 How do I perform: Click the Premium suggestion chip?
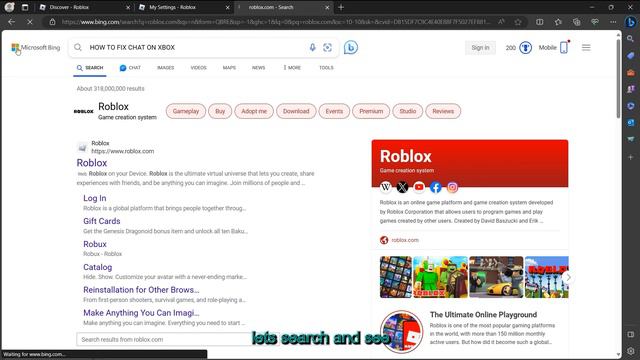click(371, 111)
